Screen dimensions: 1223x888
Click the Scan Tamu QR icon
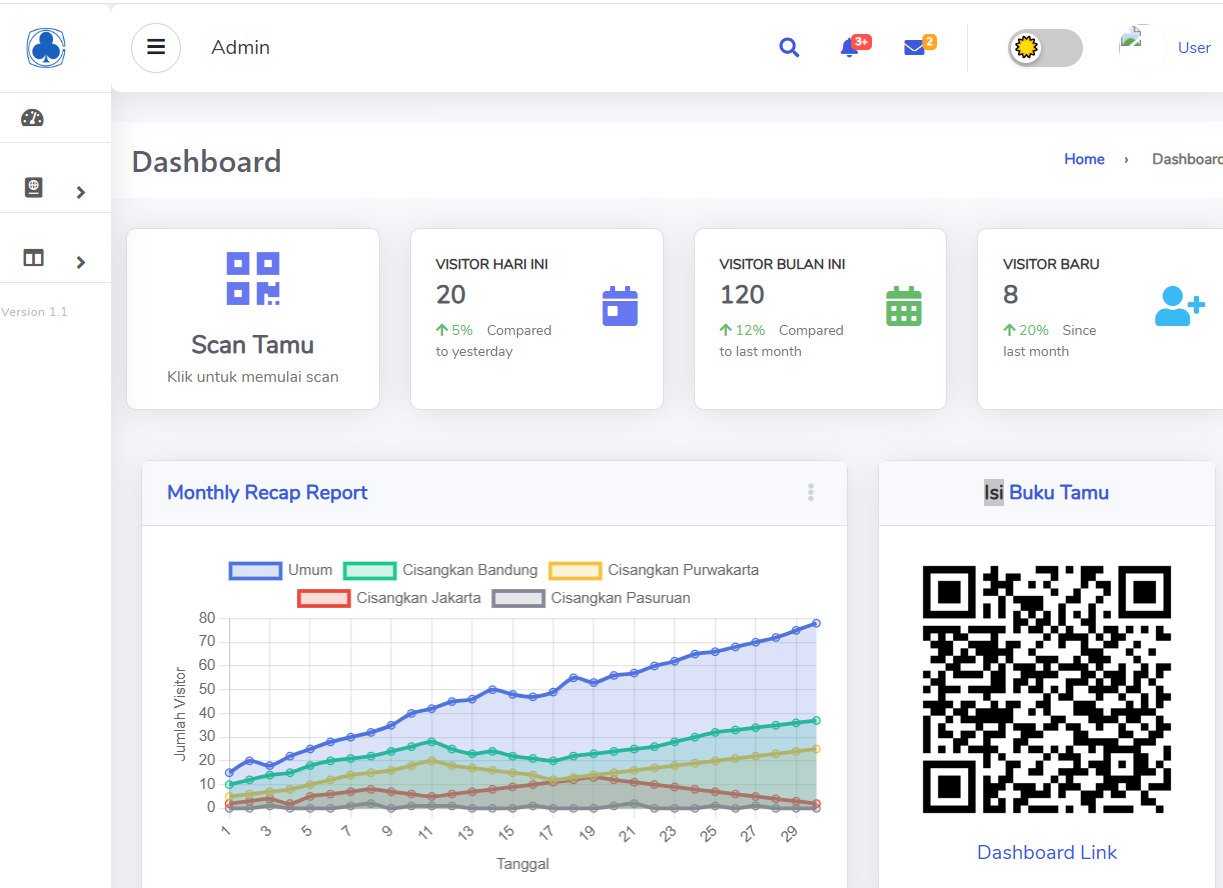[253, 278]
